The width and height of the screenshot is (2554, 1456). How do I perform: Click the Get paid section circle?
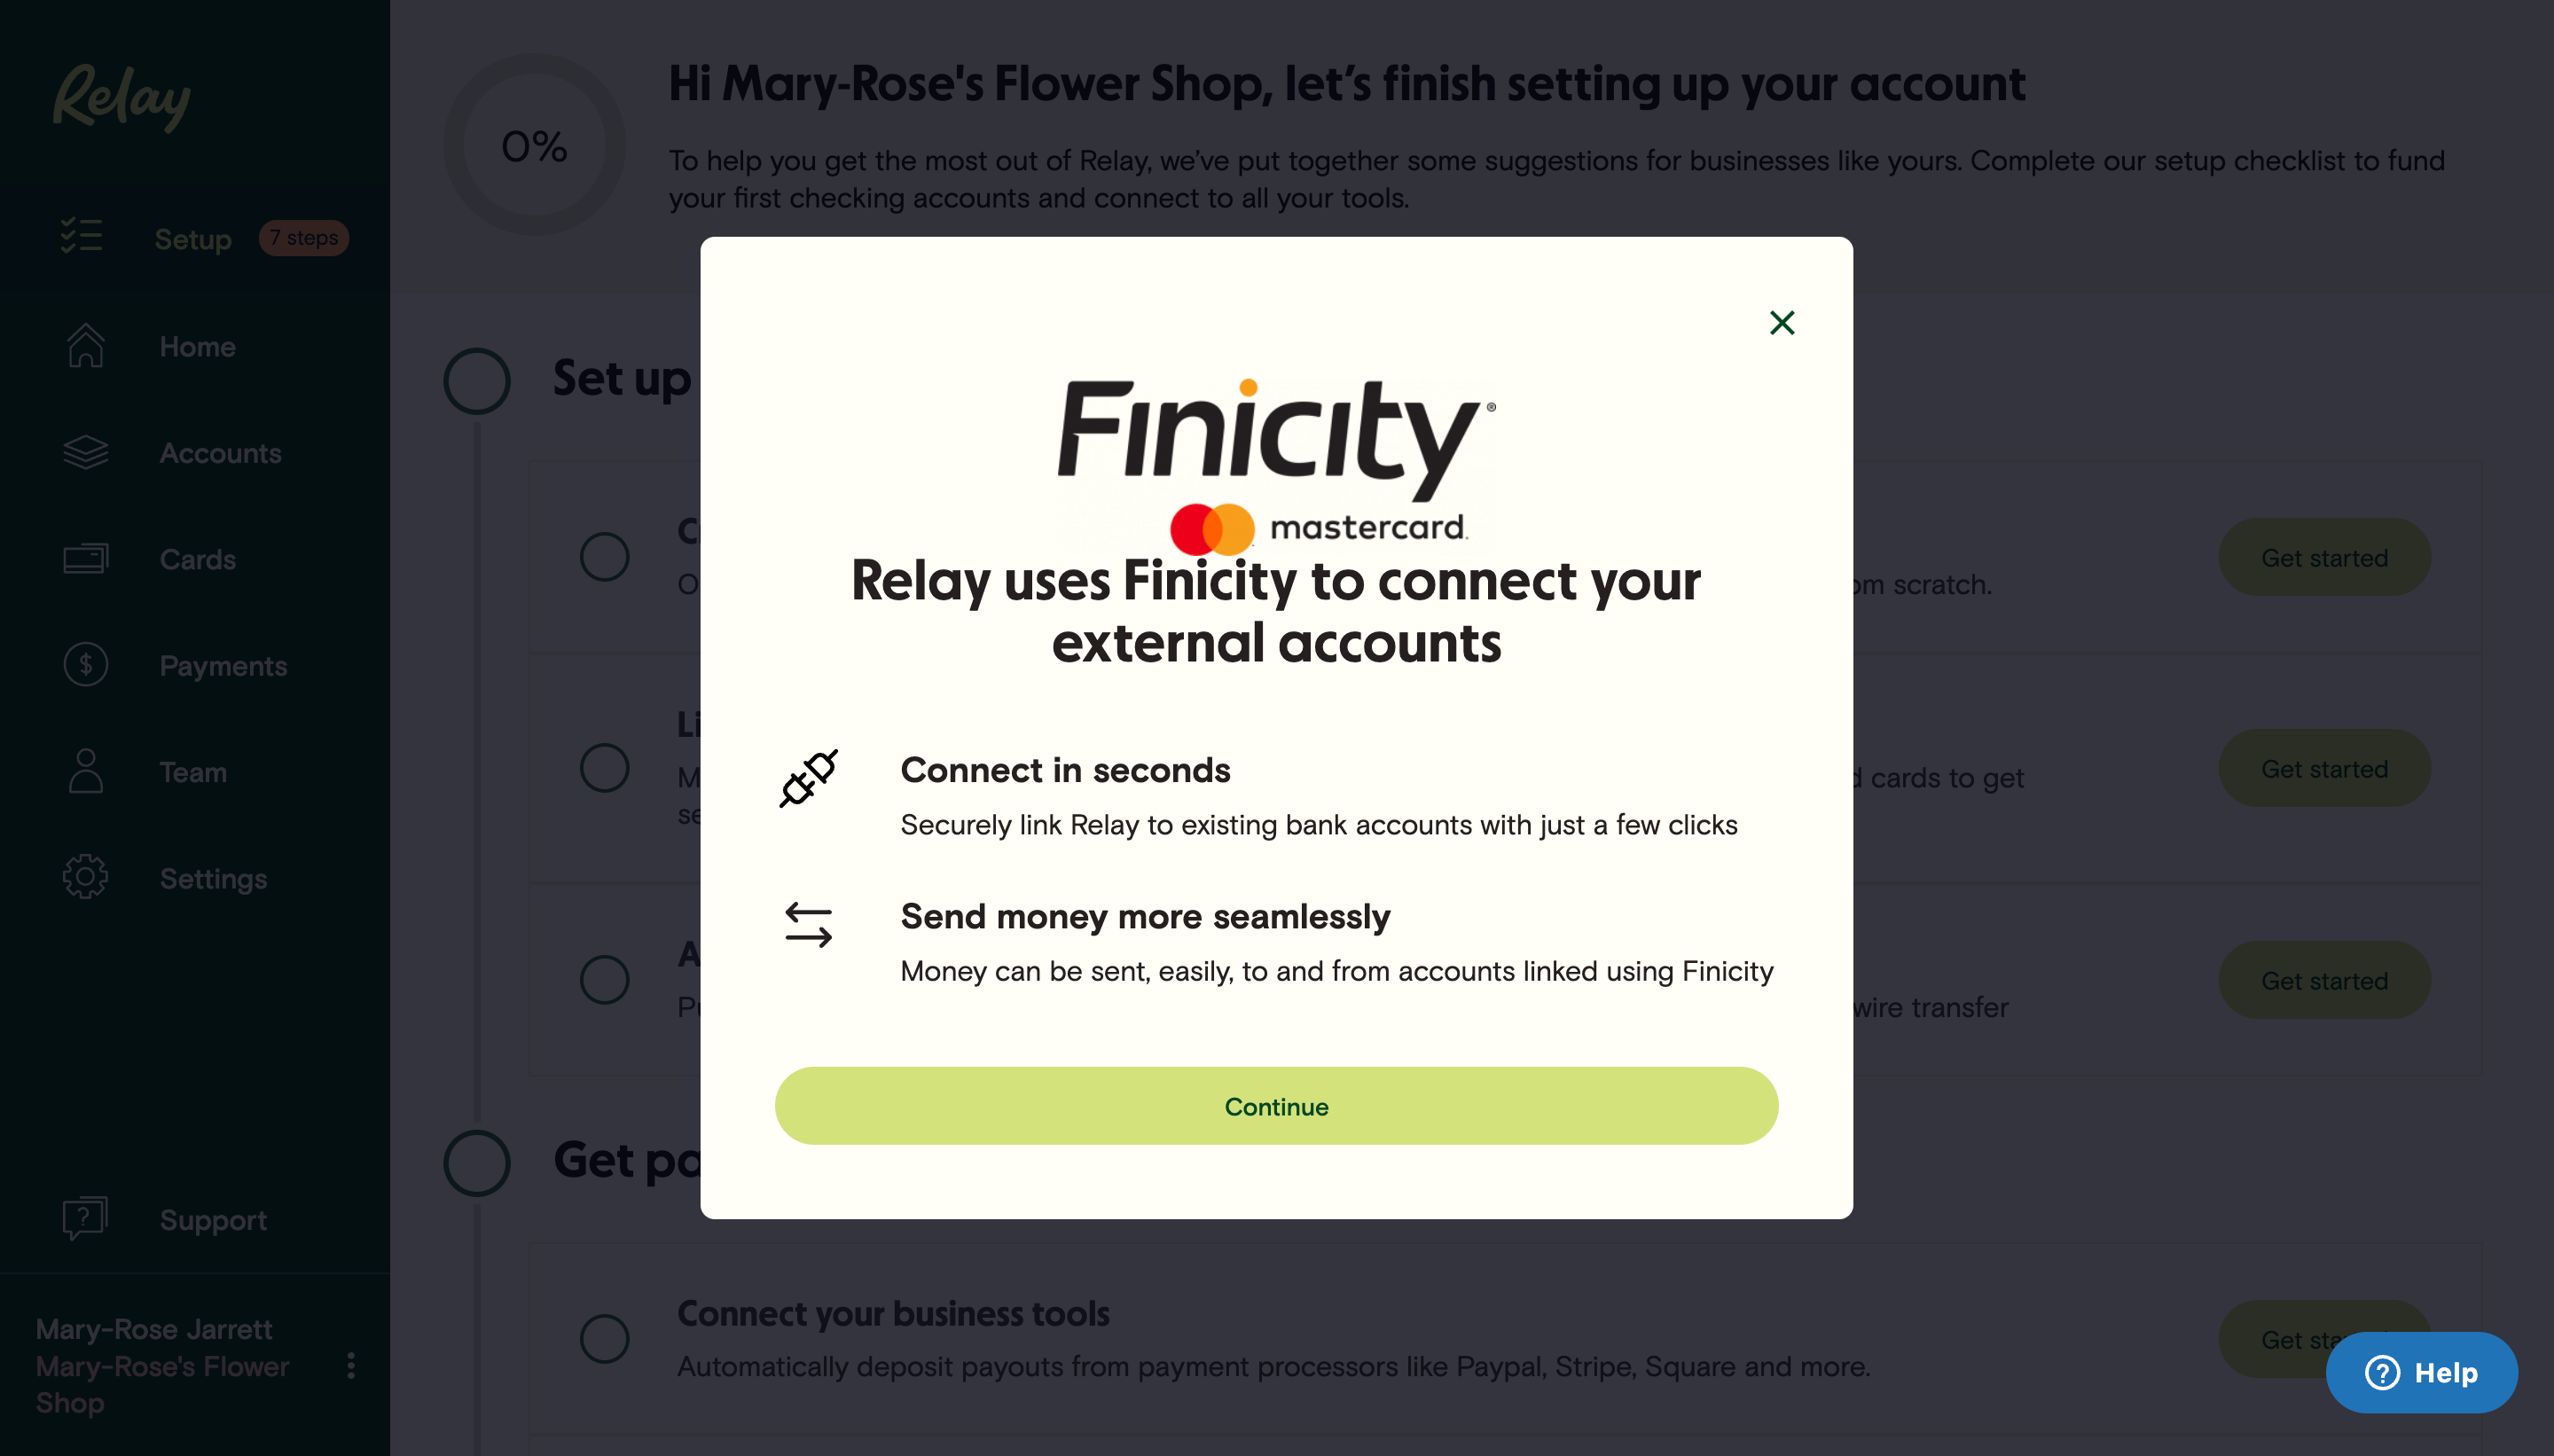(x=477, y=1163)
